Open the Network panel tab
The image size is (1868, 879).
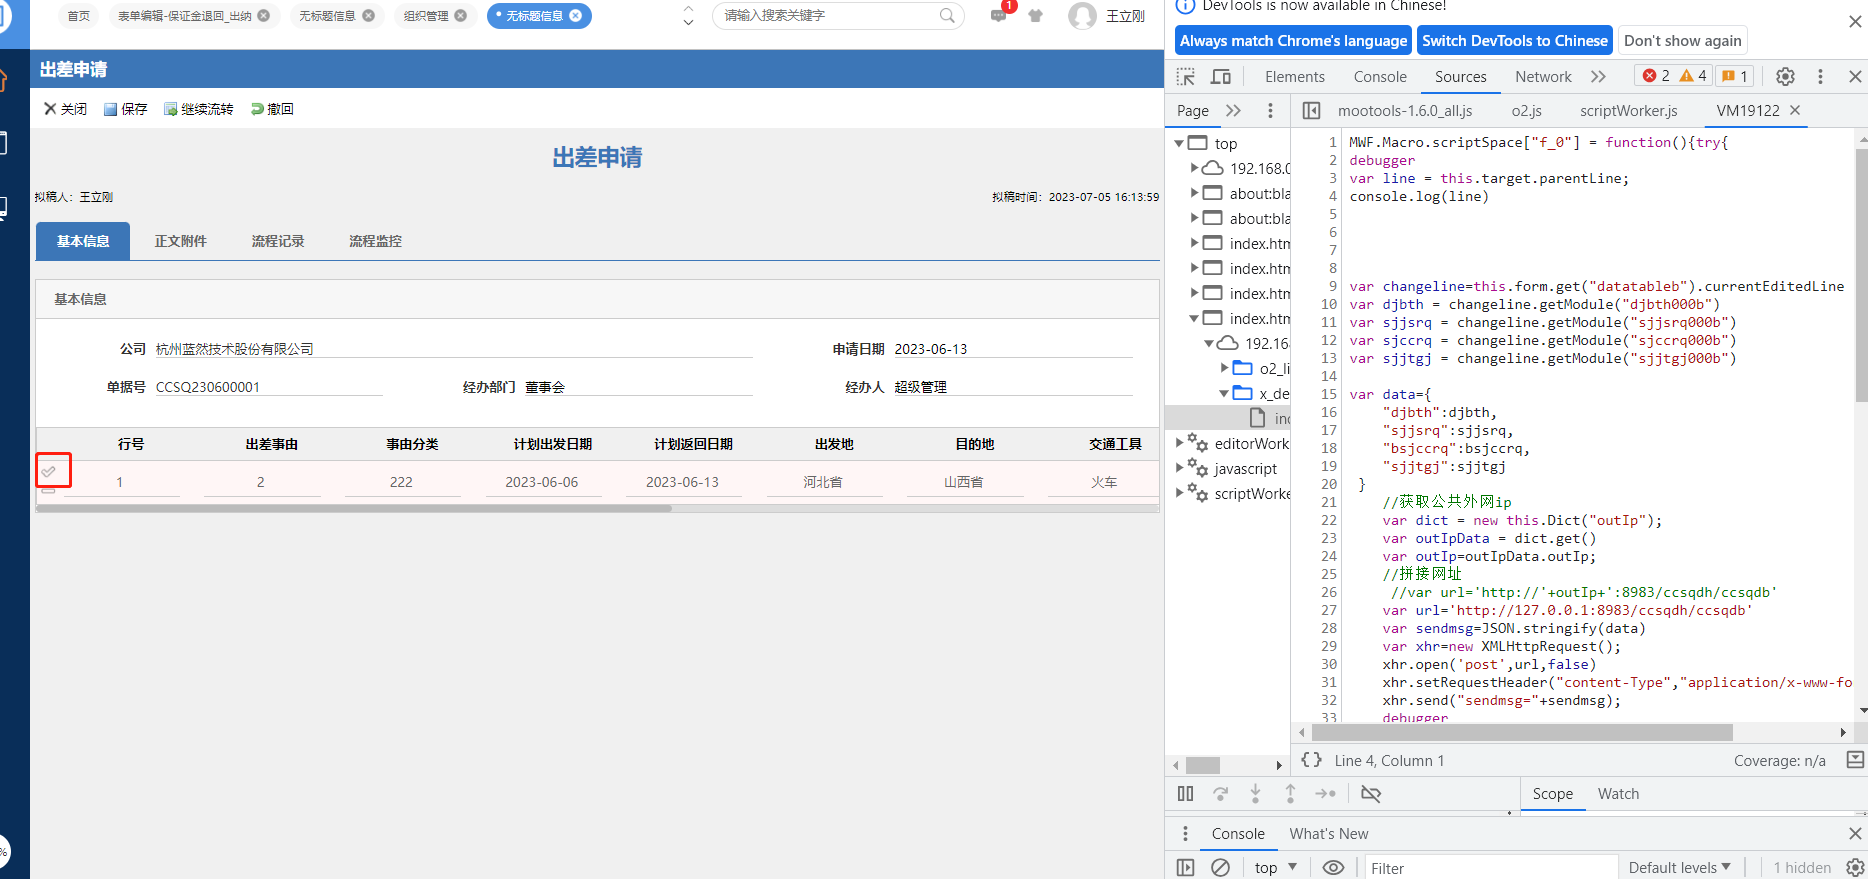tap(1543, 77)
